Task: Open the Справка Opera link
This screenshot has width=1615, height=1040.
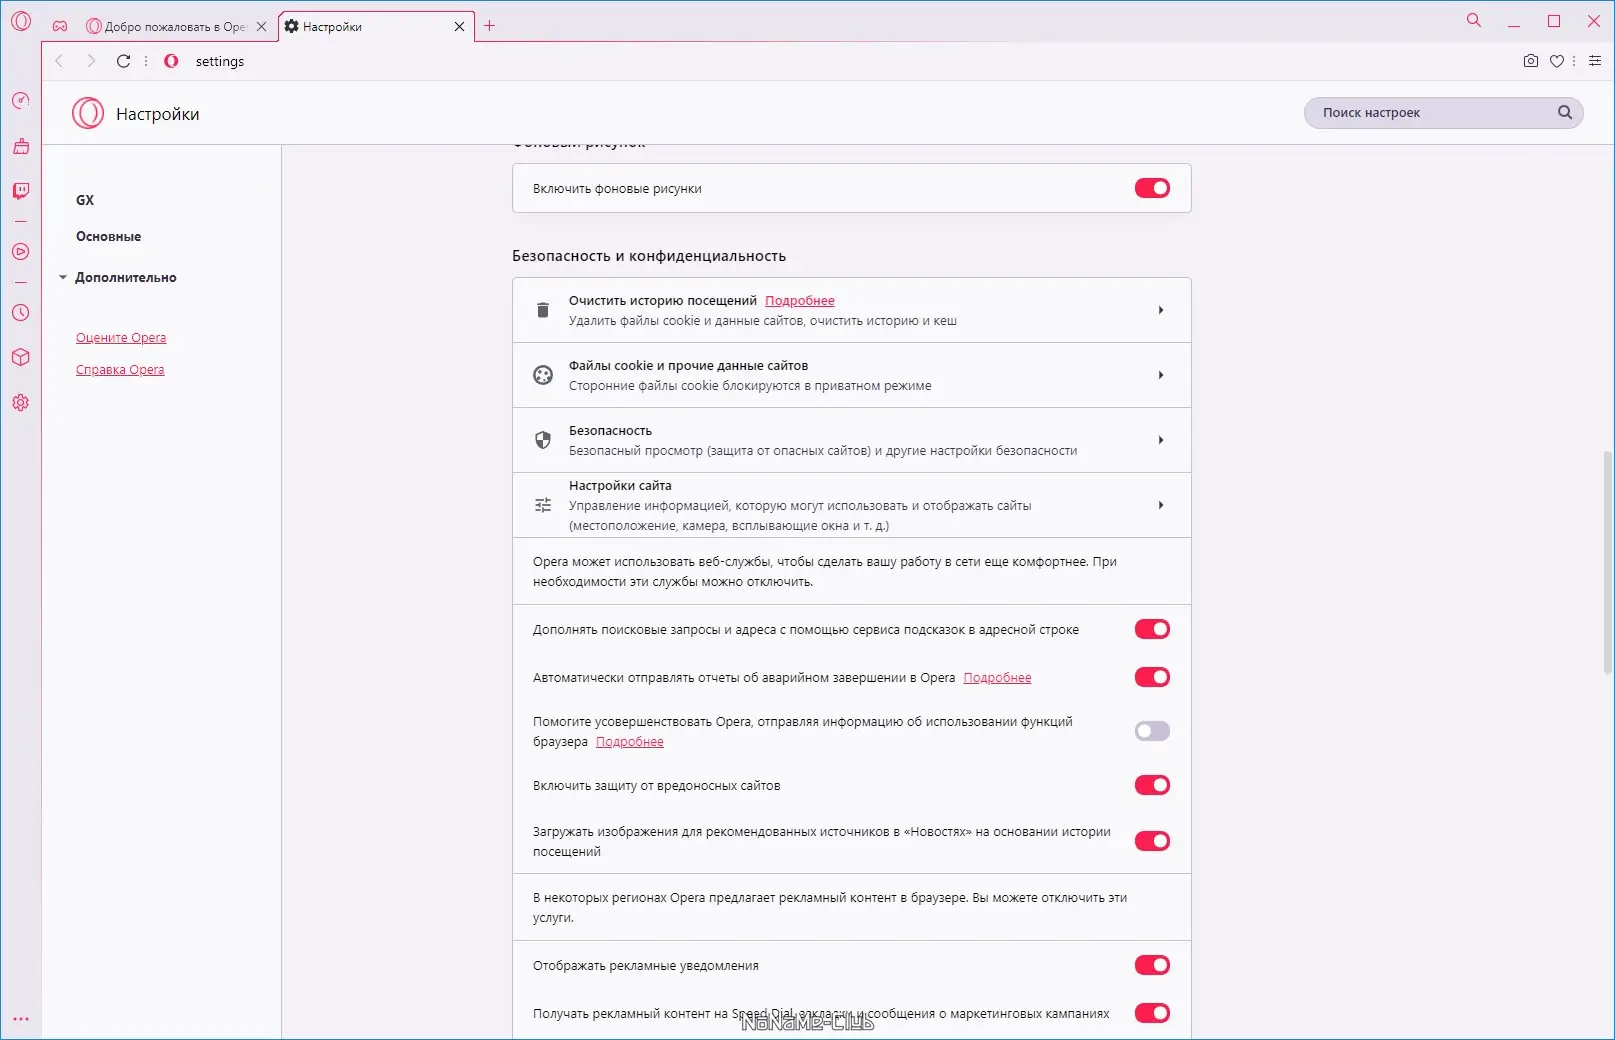Action: pos(120,370)
